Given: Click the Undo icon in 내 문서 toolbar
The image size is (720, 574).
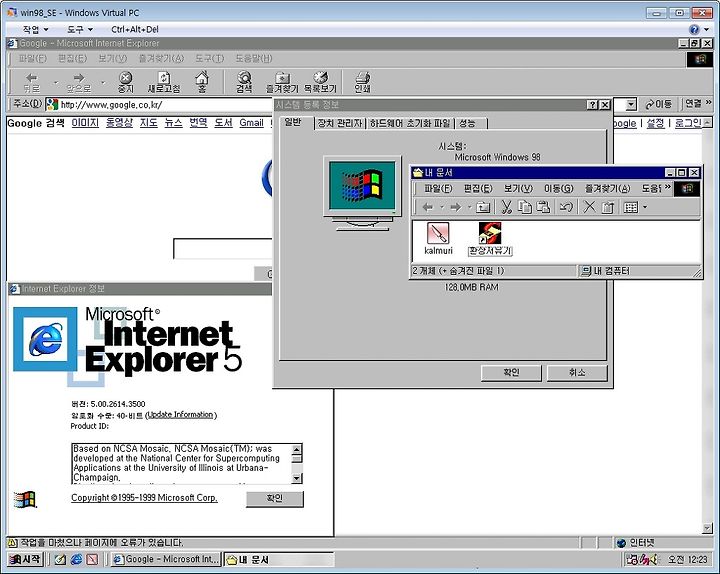Looking at the screenshot, I should (x=566, y=208).
